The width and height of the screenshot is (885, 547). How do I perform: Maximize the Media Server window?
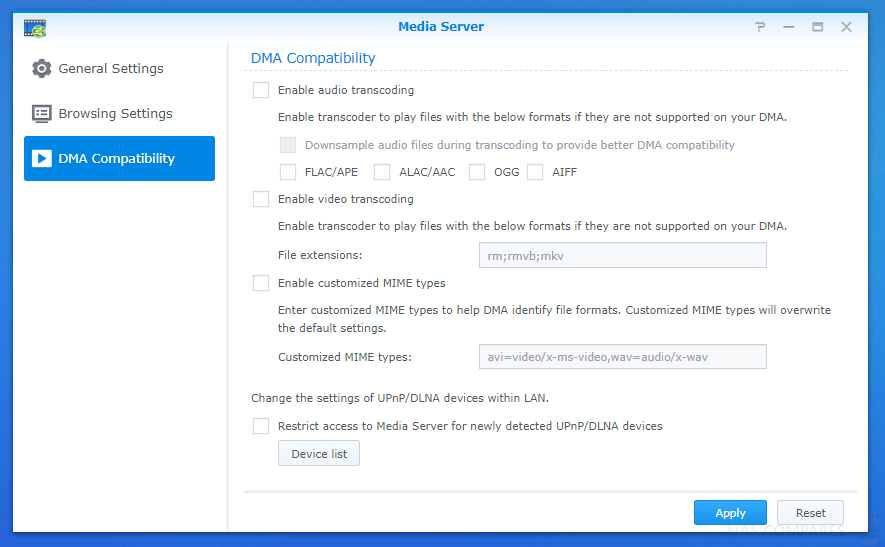point(817,27)
